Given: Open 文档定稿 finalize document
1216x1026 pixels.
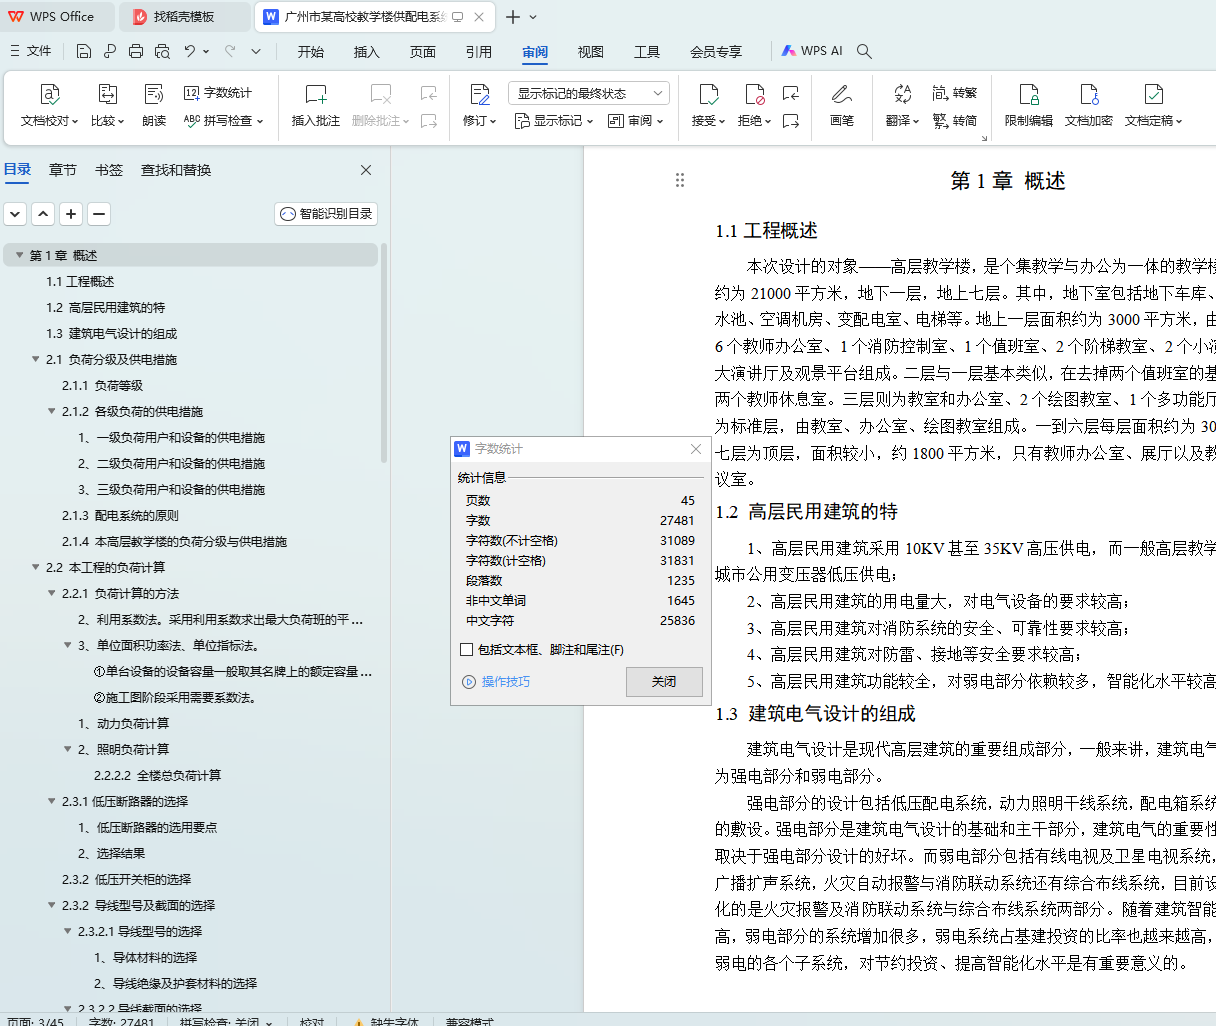Looking at the screenshot, I should click(1153, 105).
